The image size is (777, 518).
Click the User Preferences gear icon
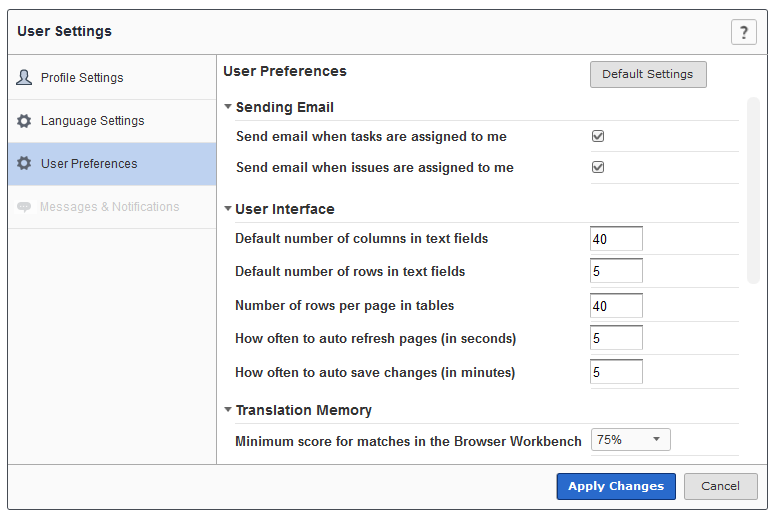(x=25, y=164)
